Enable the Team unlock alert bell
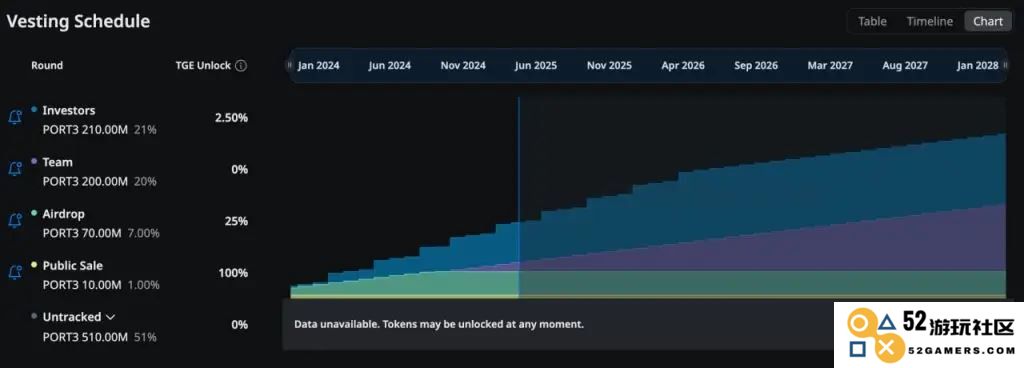 [x=15, y=169]
